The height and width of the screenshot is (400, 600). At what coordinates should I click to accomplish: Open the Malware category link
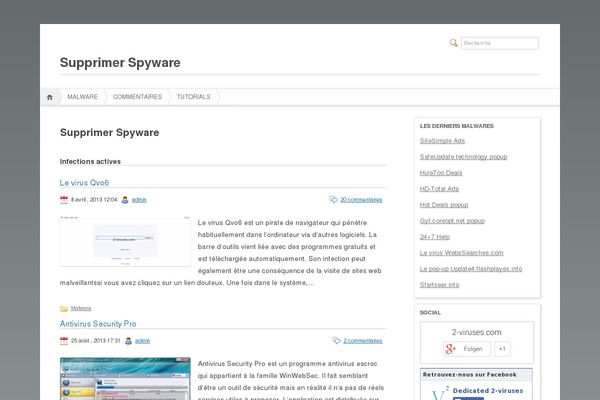click(81, 308)
